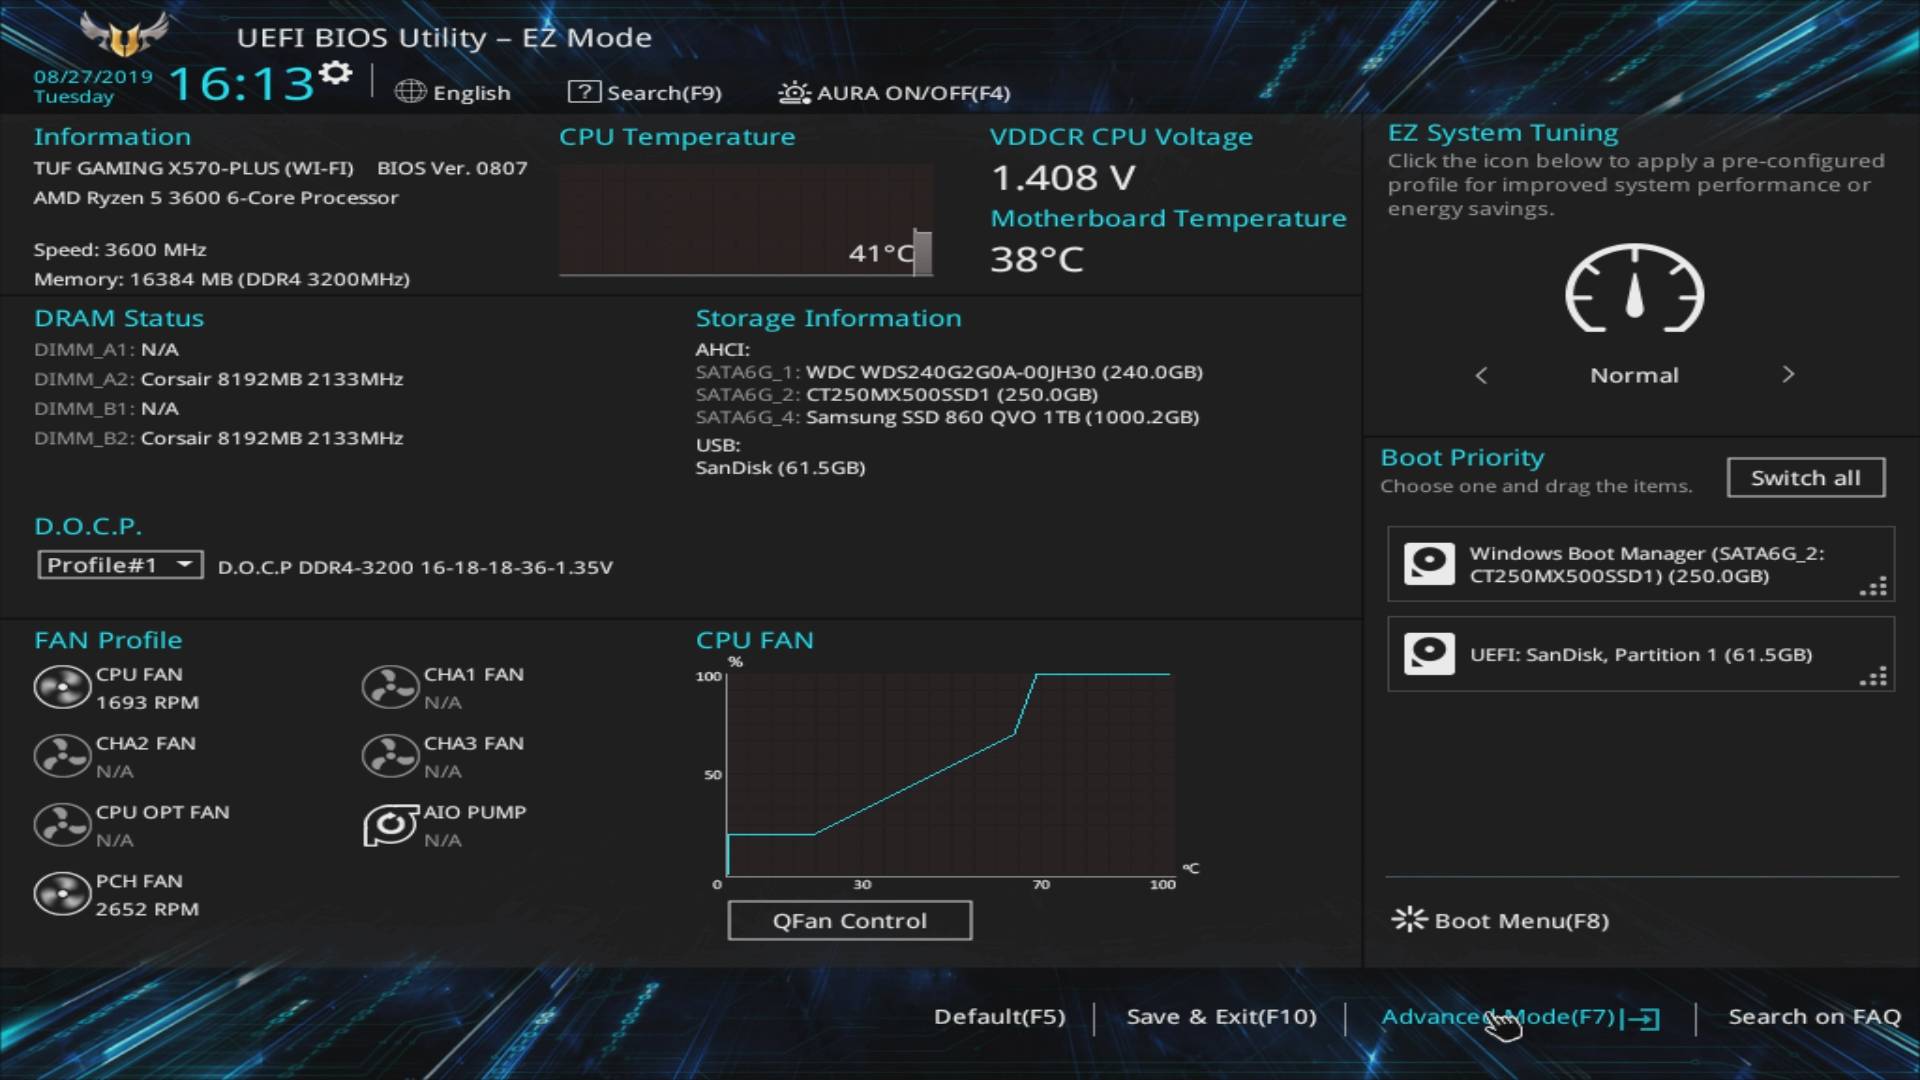Open settings gear next to the clock
This screenshot has width=1920, height=1080.
(x=336, y=73)
